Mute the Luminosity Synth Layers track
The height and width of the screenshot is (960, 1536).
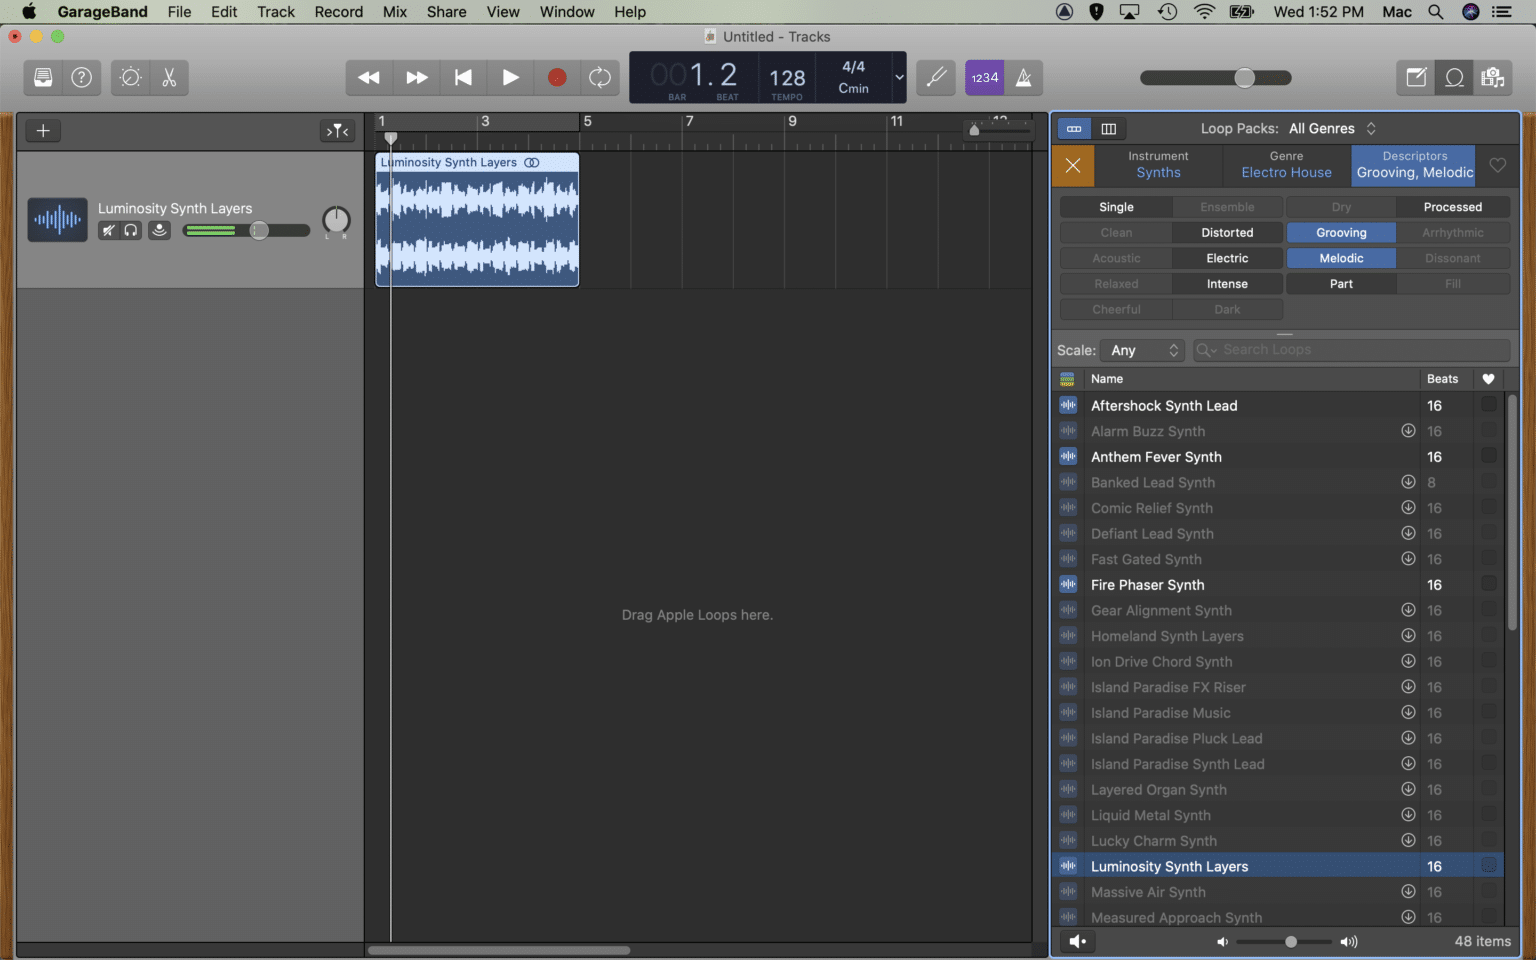[x=108, y=230]
